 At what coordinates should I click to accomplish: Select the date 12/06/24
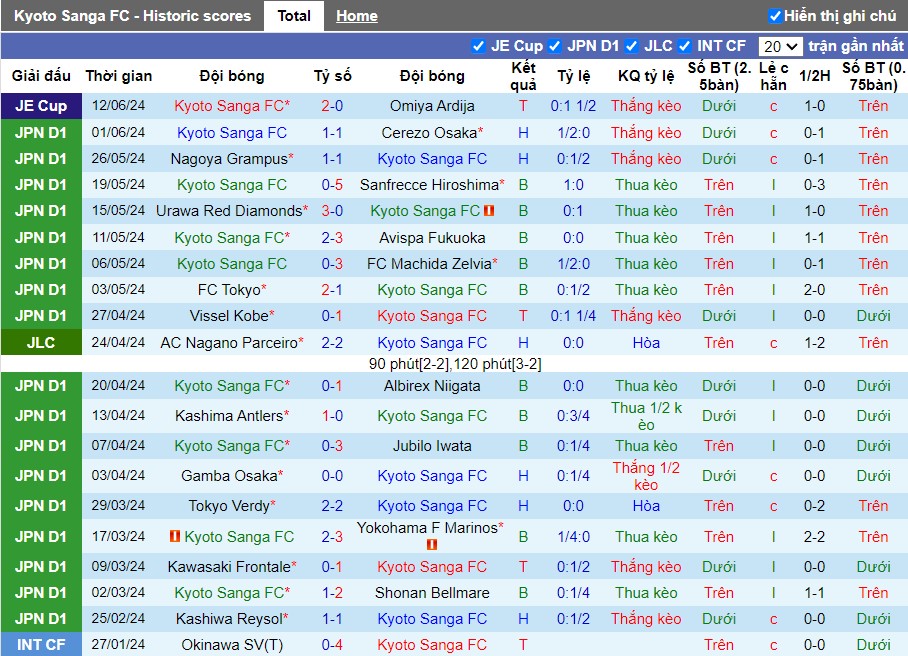[118, 105]
